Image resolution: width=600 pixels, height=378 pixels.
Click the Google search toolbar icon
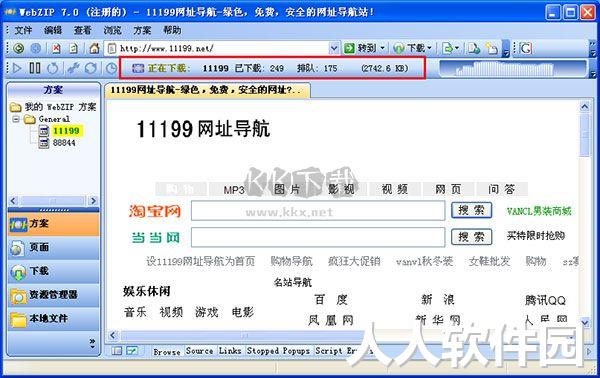point(526,48)
